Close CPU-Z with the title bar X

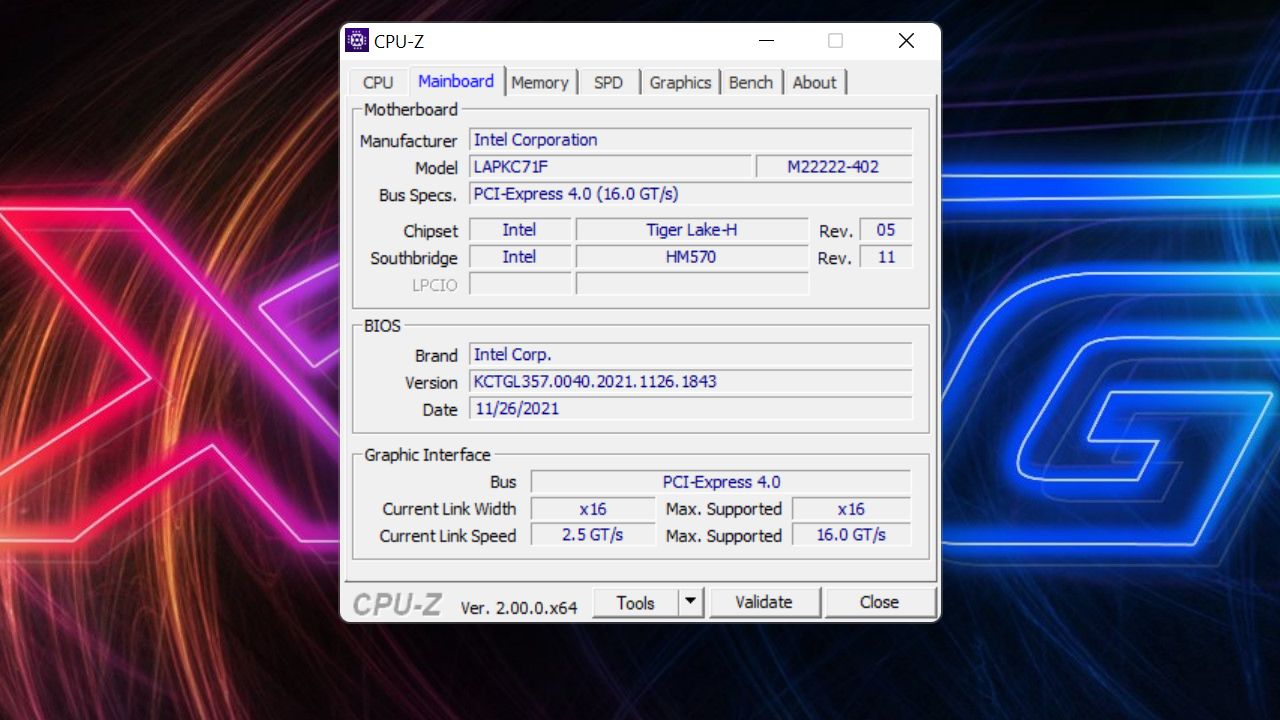click(x=906, y=41)
